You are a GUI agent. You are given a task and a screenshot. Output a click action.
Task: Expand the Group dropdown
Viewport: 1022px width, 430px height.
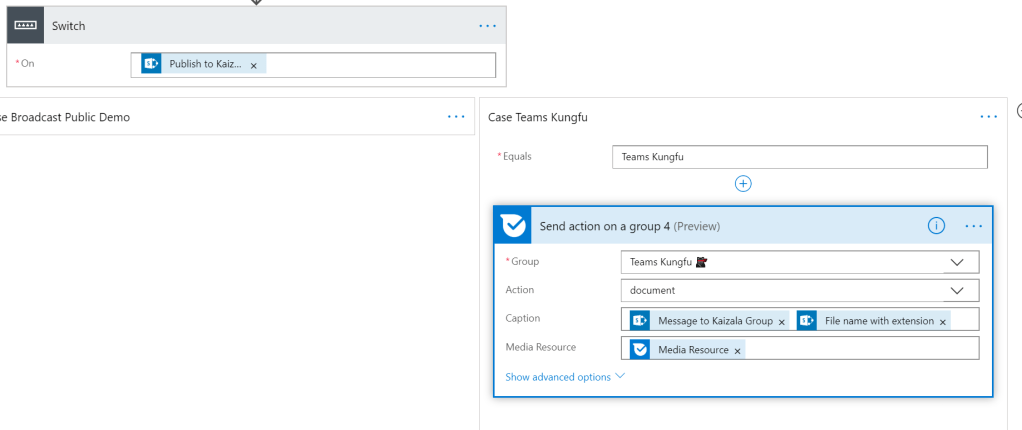click(x=957, y=262)
